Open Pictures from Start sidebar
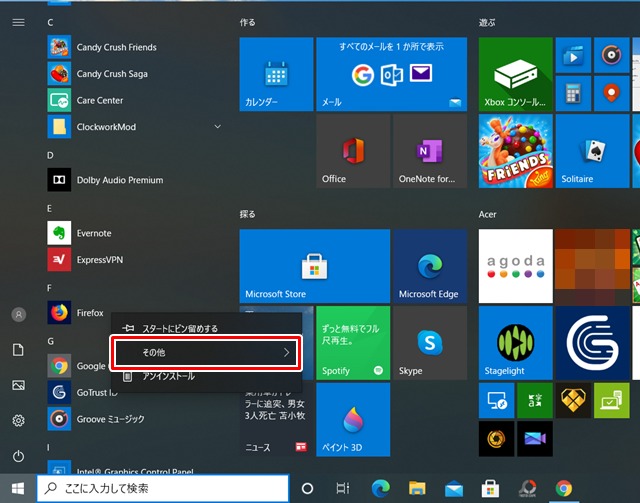640x503 pixels. 18,385
